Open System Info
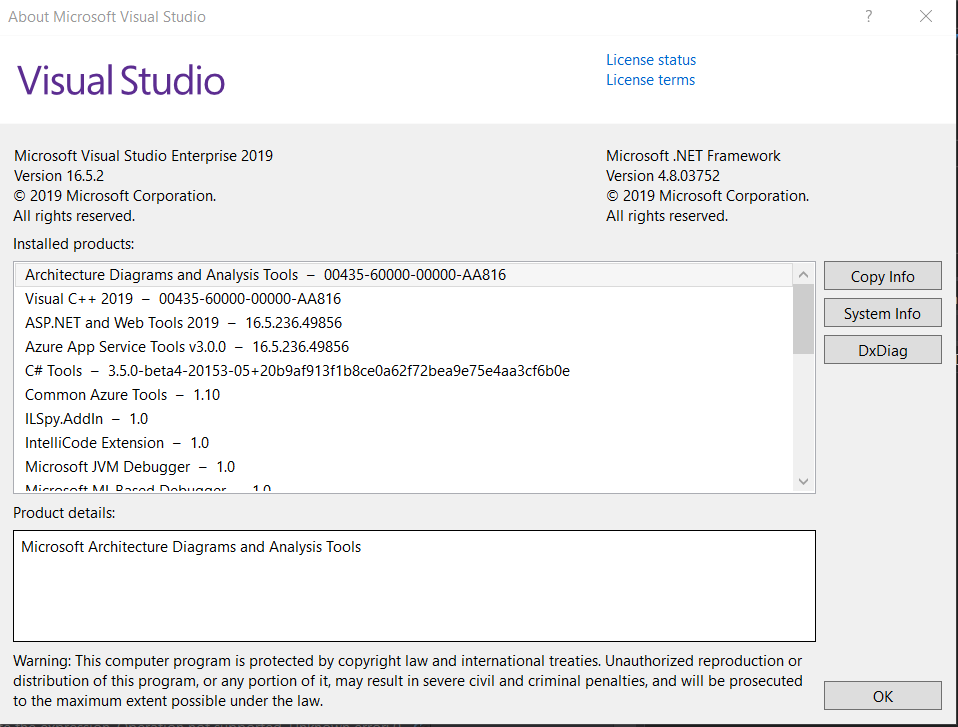Screen dimensions: 958x727 [882, 313]
